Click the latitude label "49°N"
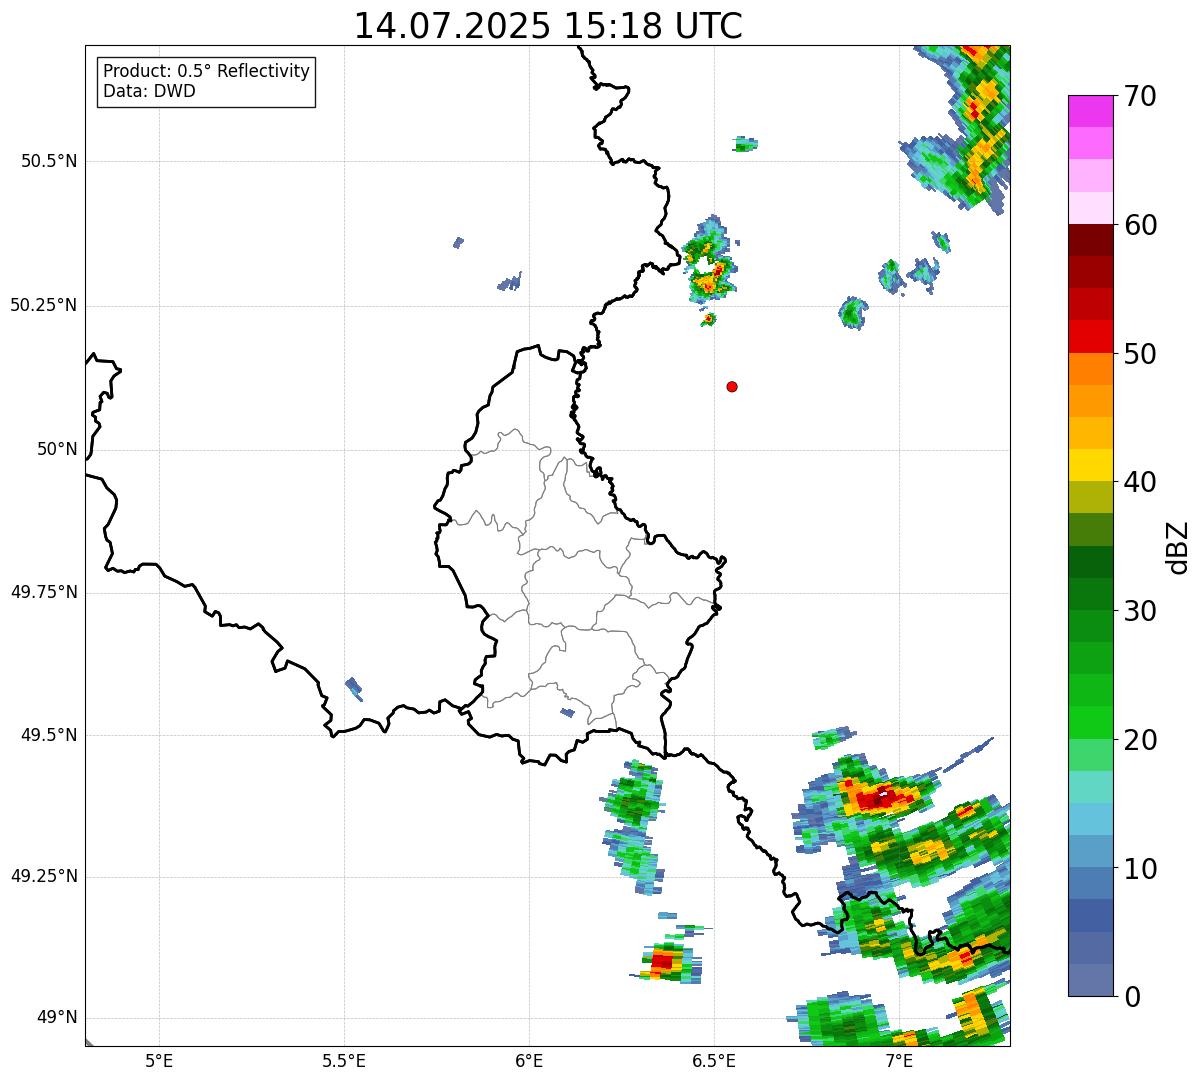 pos(57,1017)
